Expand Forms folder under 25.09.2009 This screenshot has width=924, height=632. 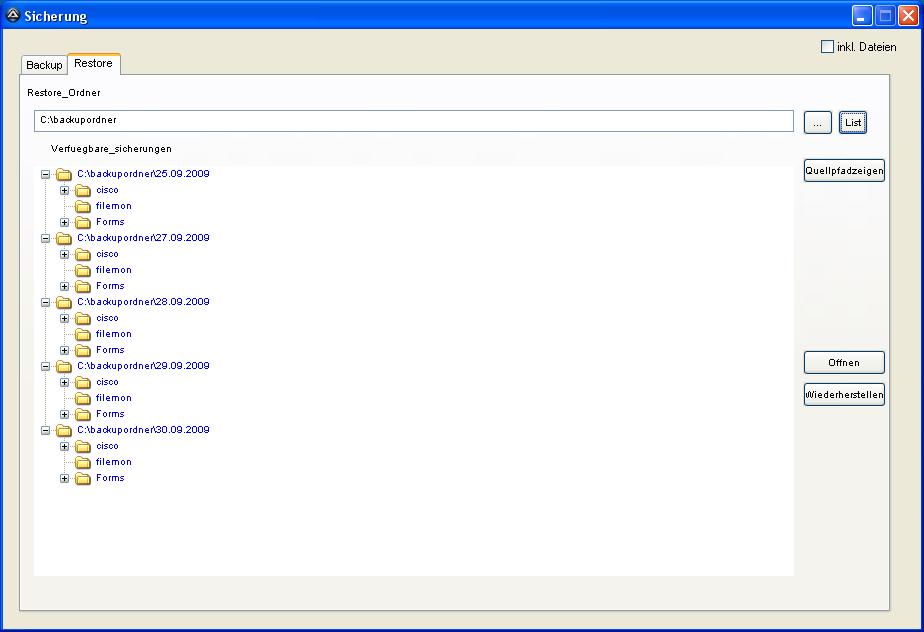(64, 222)
